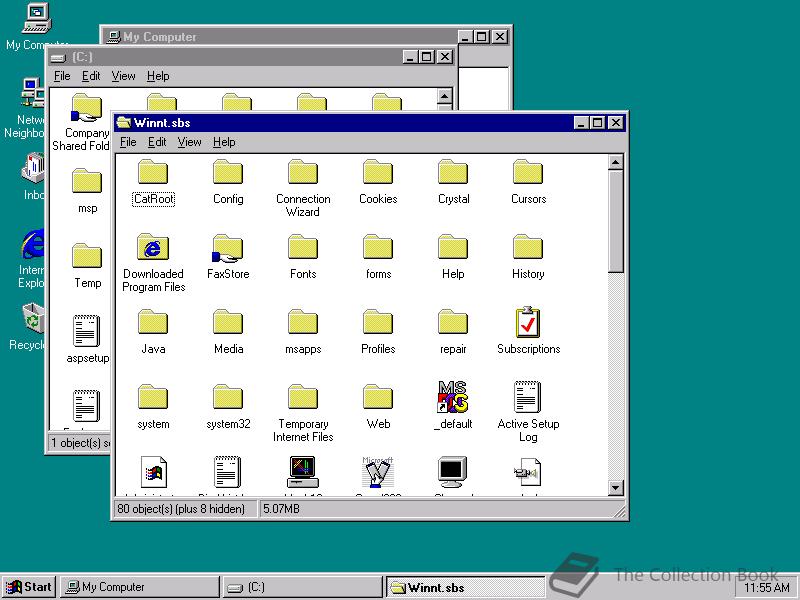Image resolution: width=800 pixels, height=600 pixels.
Task: Select the Temporary Internet Files folder
Action: [x=303, y=413]
